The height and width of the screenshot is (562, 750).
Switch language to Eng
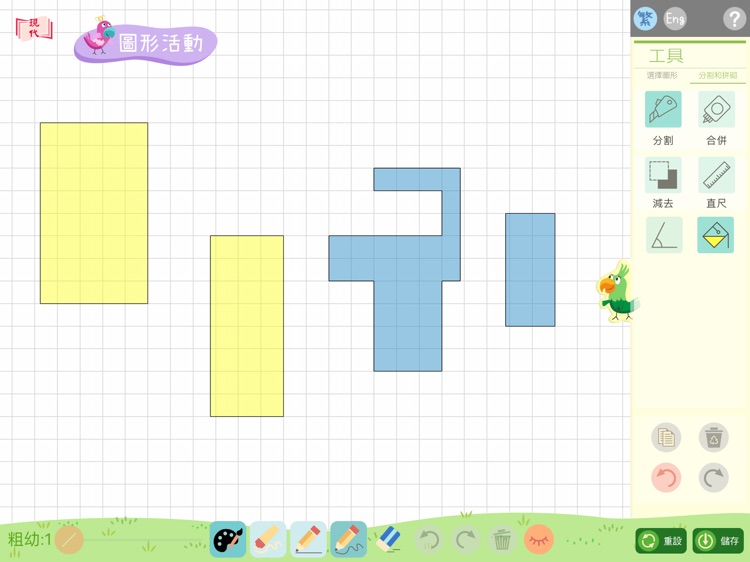[675, 19]
